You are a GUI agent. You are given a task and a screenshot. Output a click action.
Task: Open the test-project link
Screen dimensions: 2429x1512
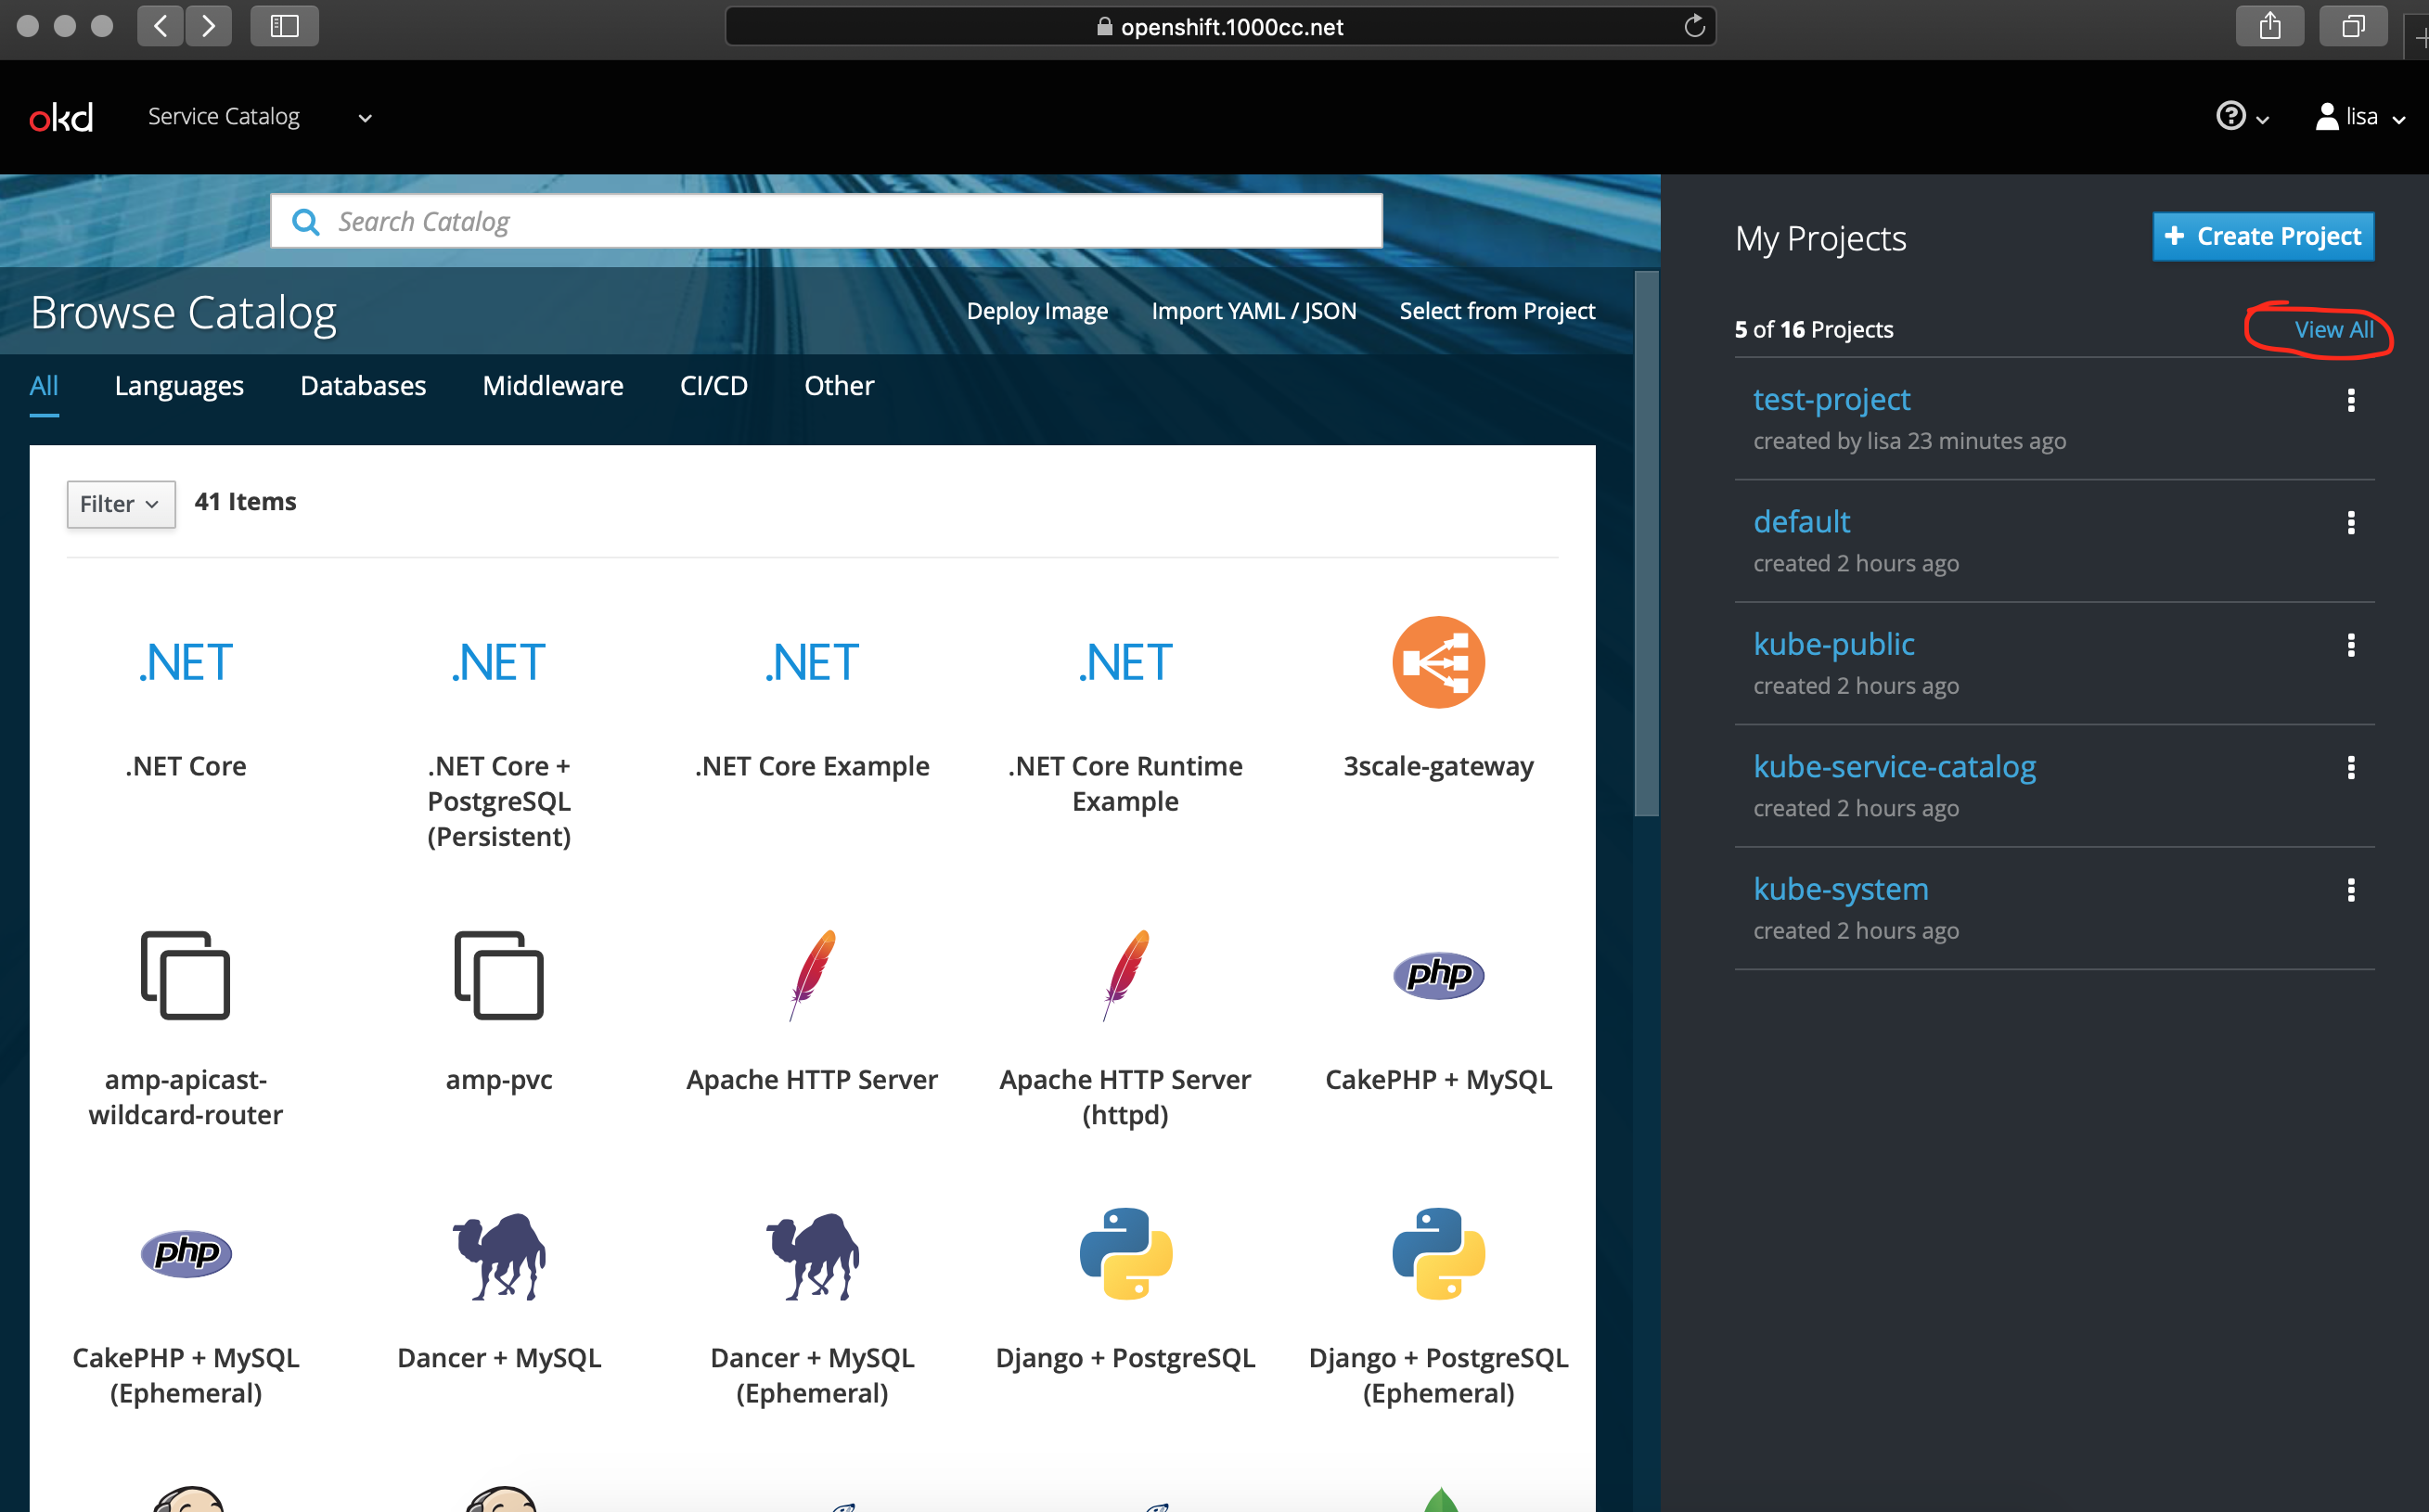pyautogui.click(x=1831, y=399)
